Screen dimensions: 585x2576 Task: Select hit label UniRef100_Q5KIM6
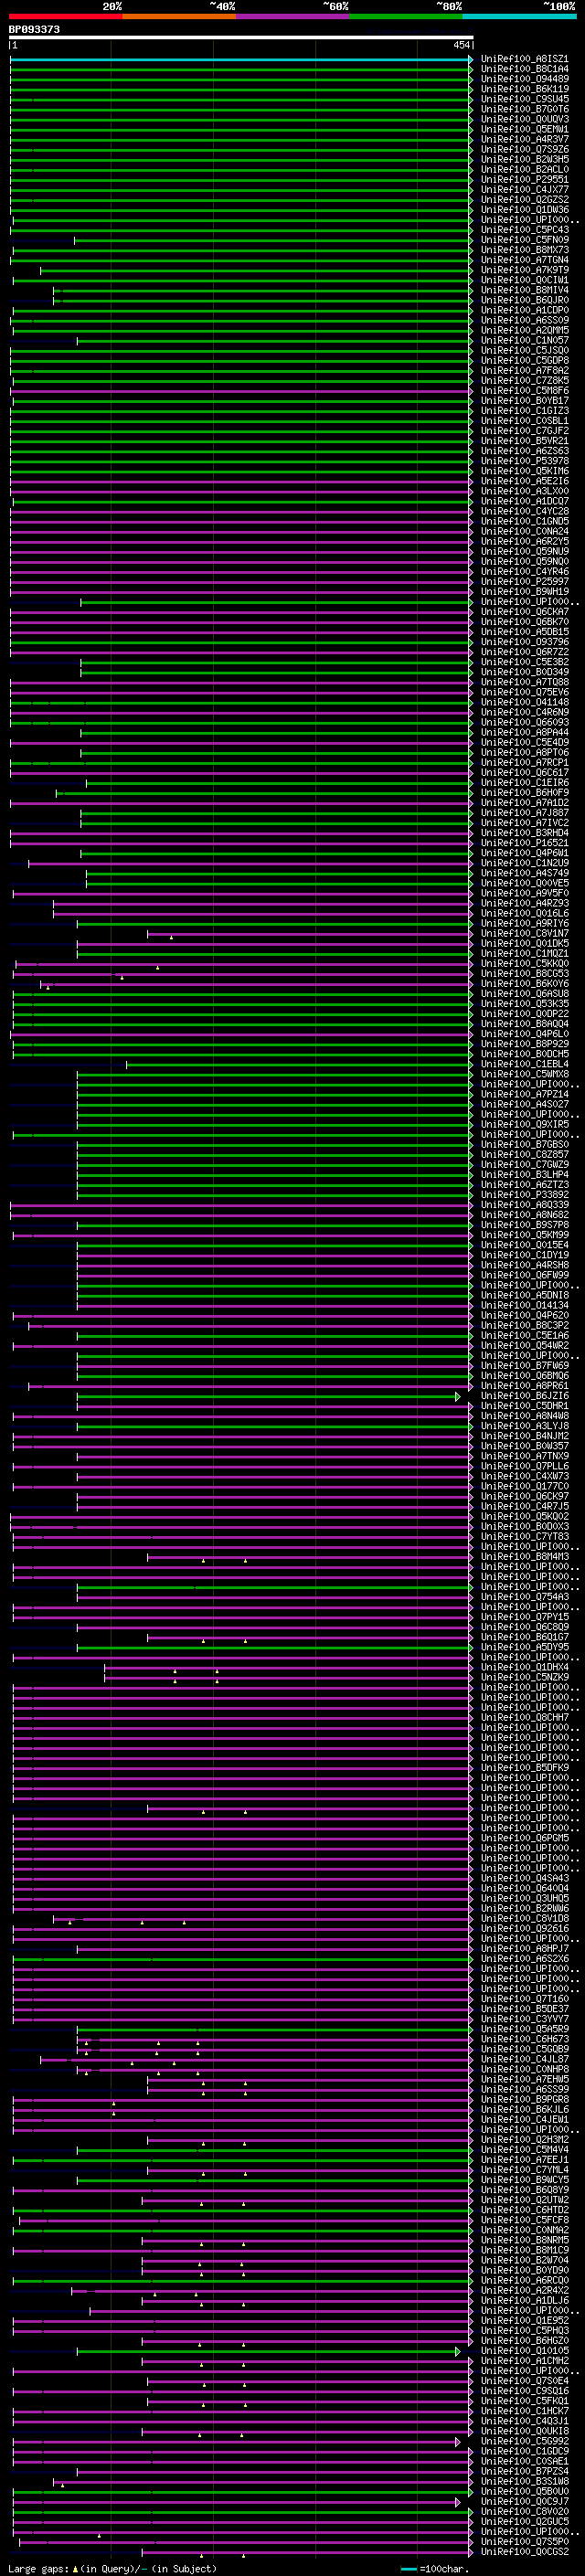pyautogui.click(x=524, y=471)
